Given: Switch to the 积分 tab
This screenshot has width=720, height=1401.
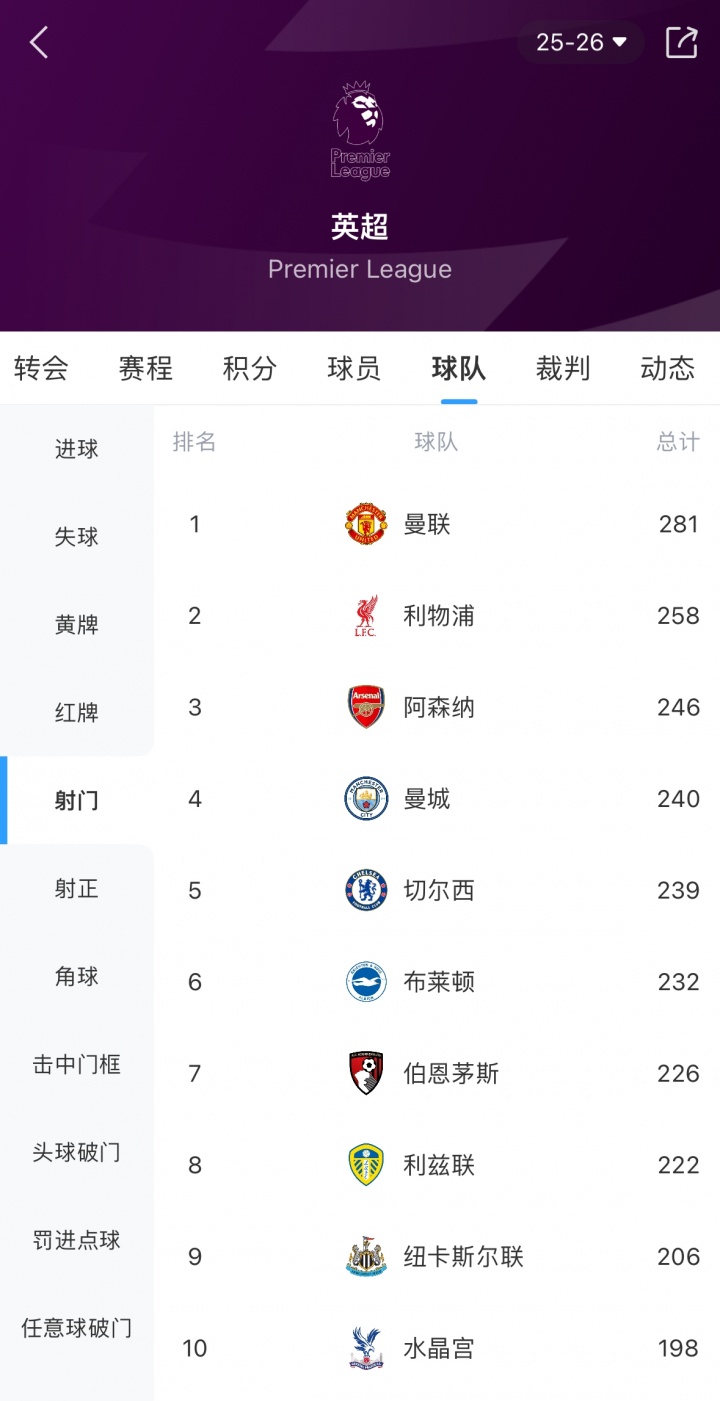Looking at the screenshot, I should [250, 368].
